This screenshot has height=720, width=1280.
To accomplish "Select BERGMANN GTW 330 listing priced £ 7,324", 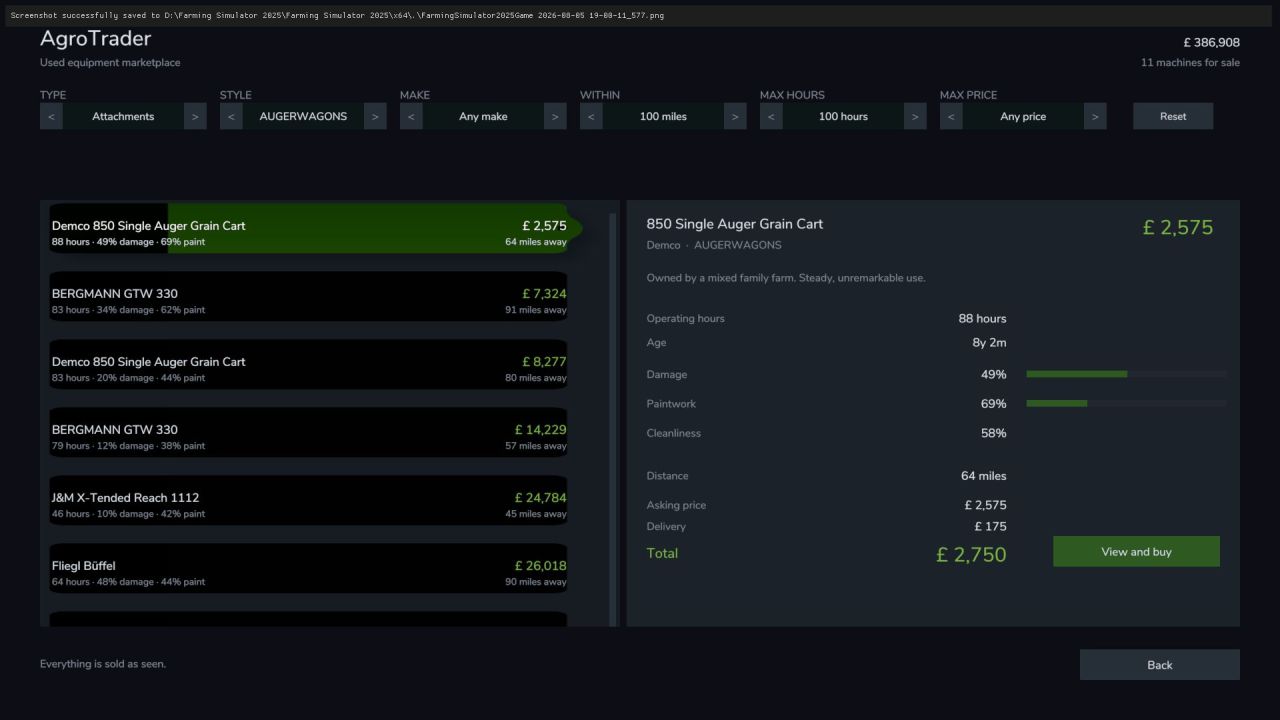I will click(309, 297).
